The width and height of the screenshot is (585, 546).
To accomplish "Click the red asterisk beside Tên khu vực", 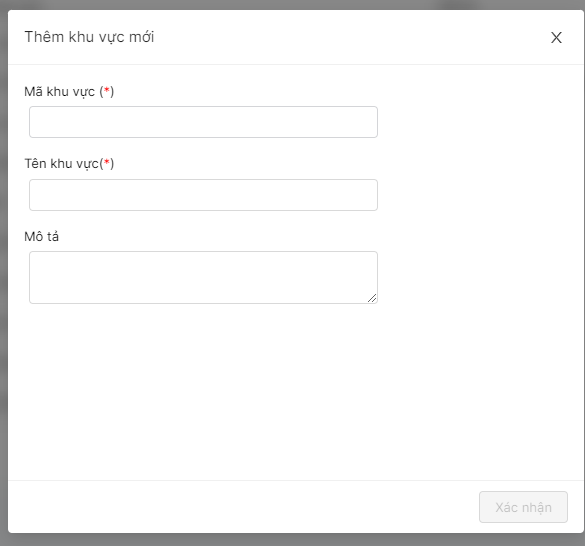I will coord(107,162).
